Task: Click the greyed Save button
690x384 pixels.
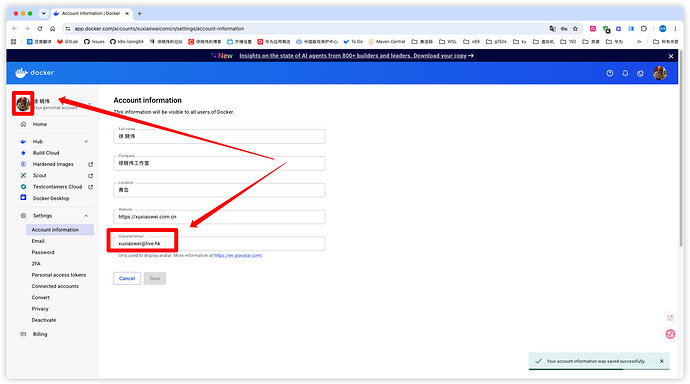Action: 154,278
